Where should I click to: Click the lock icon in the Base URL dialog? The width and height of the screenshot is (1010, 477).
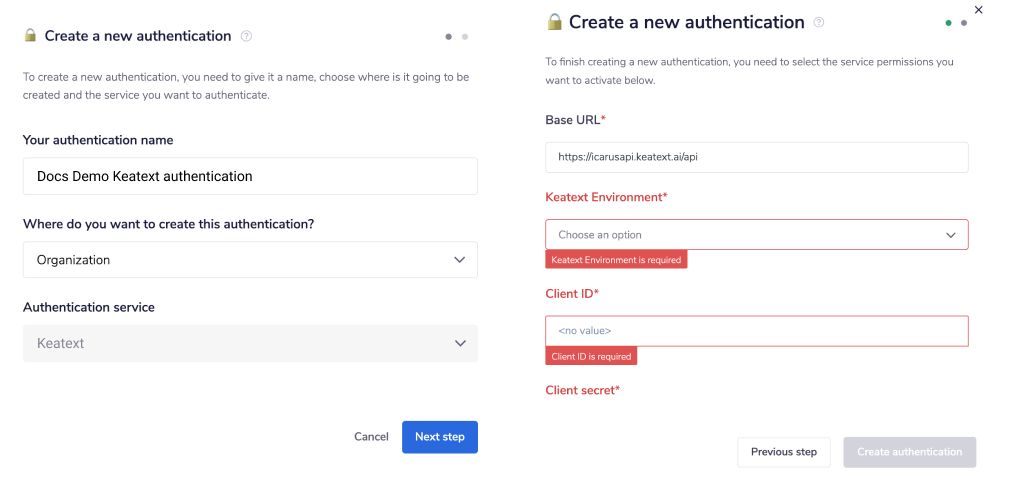[x=555, y=22]
